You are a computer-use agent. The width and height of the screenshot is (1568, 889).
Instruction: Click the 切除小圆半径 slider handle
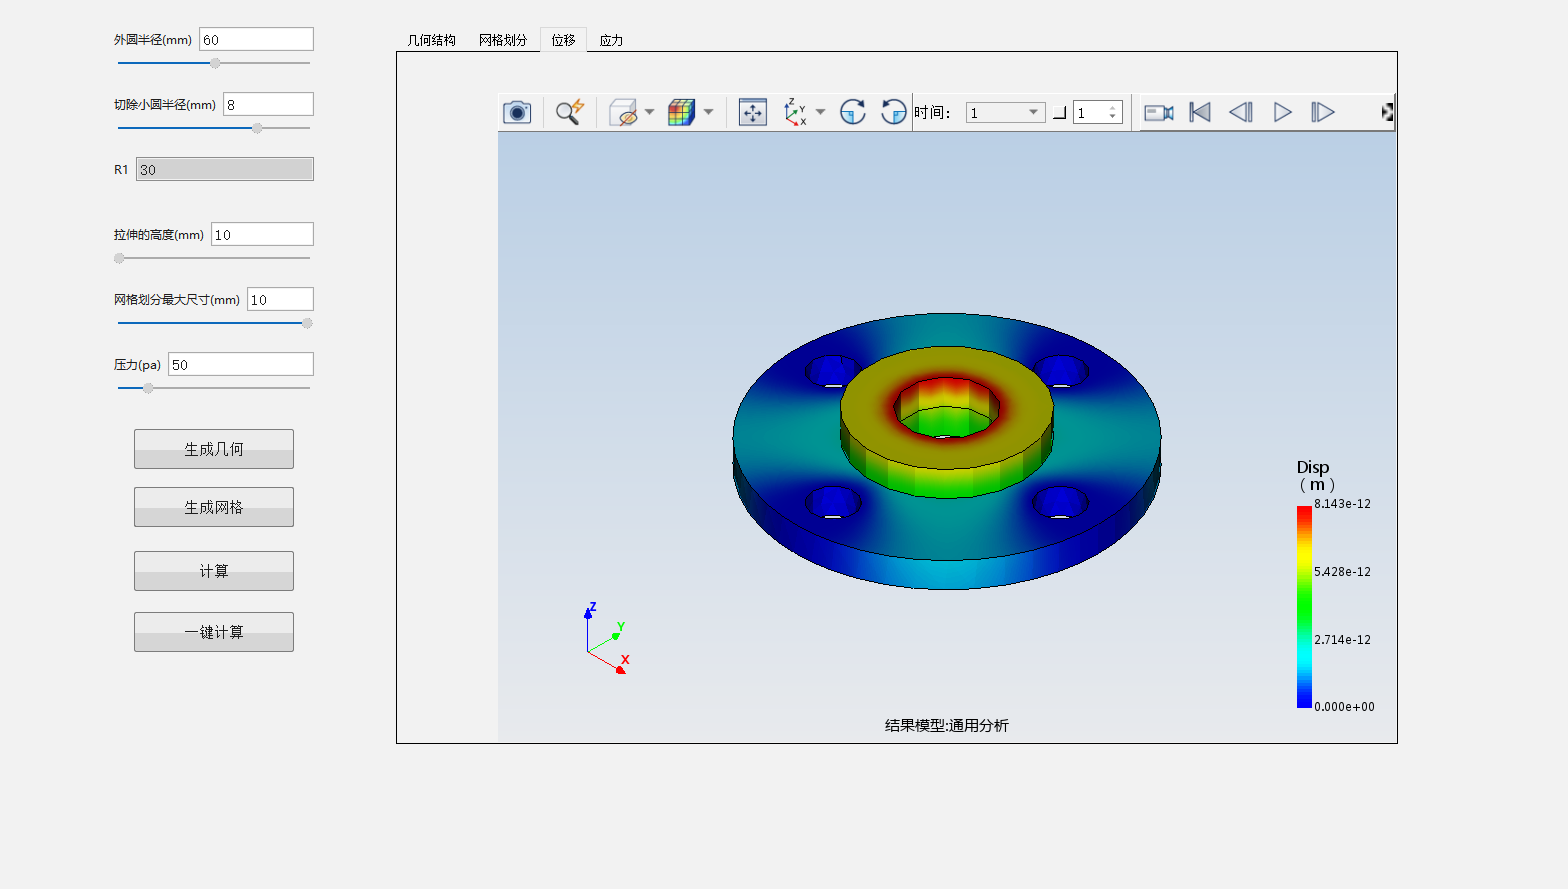[x=257, y=128]
